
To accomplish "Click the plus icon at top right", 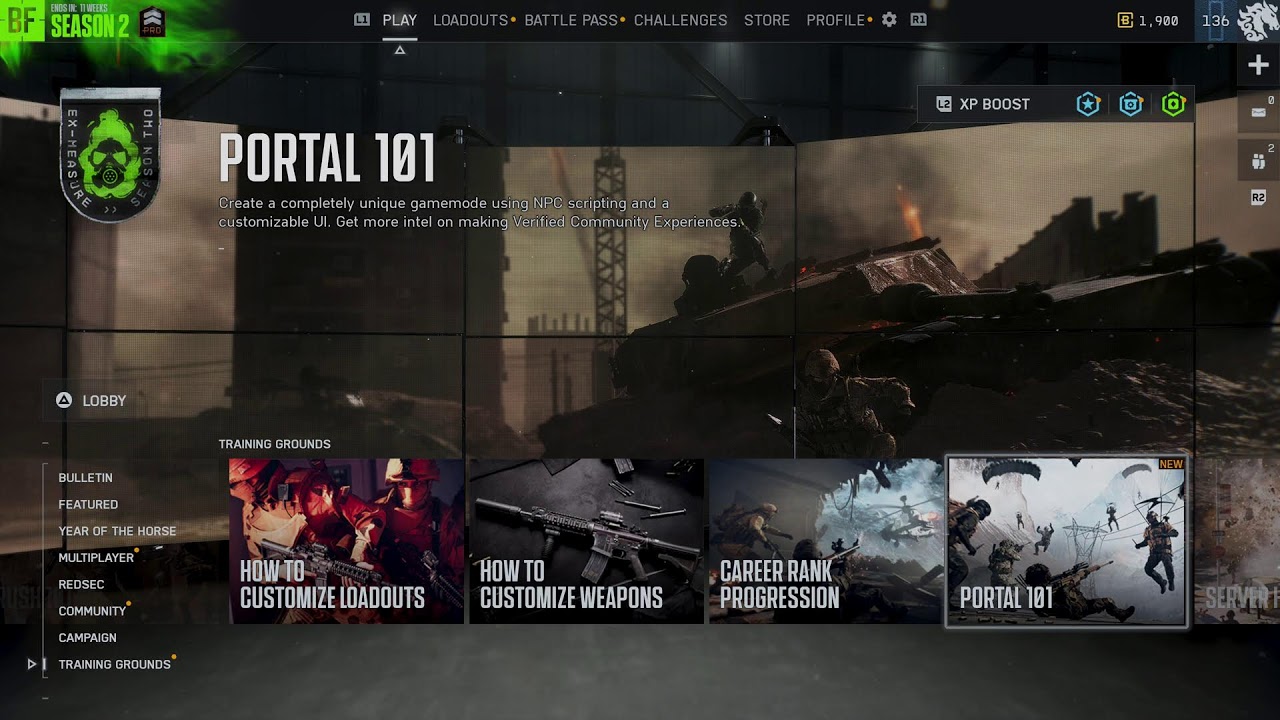I will (x=1258, y=65).
